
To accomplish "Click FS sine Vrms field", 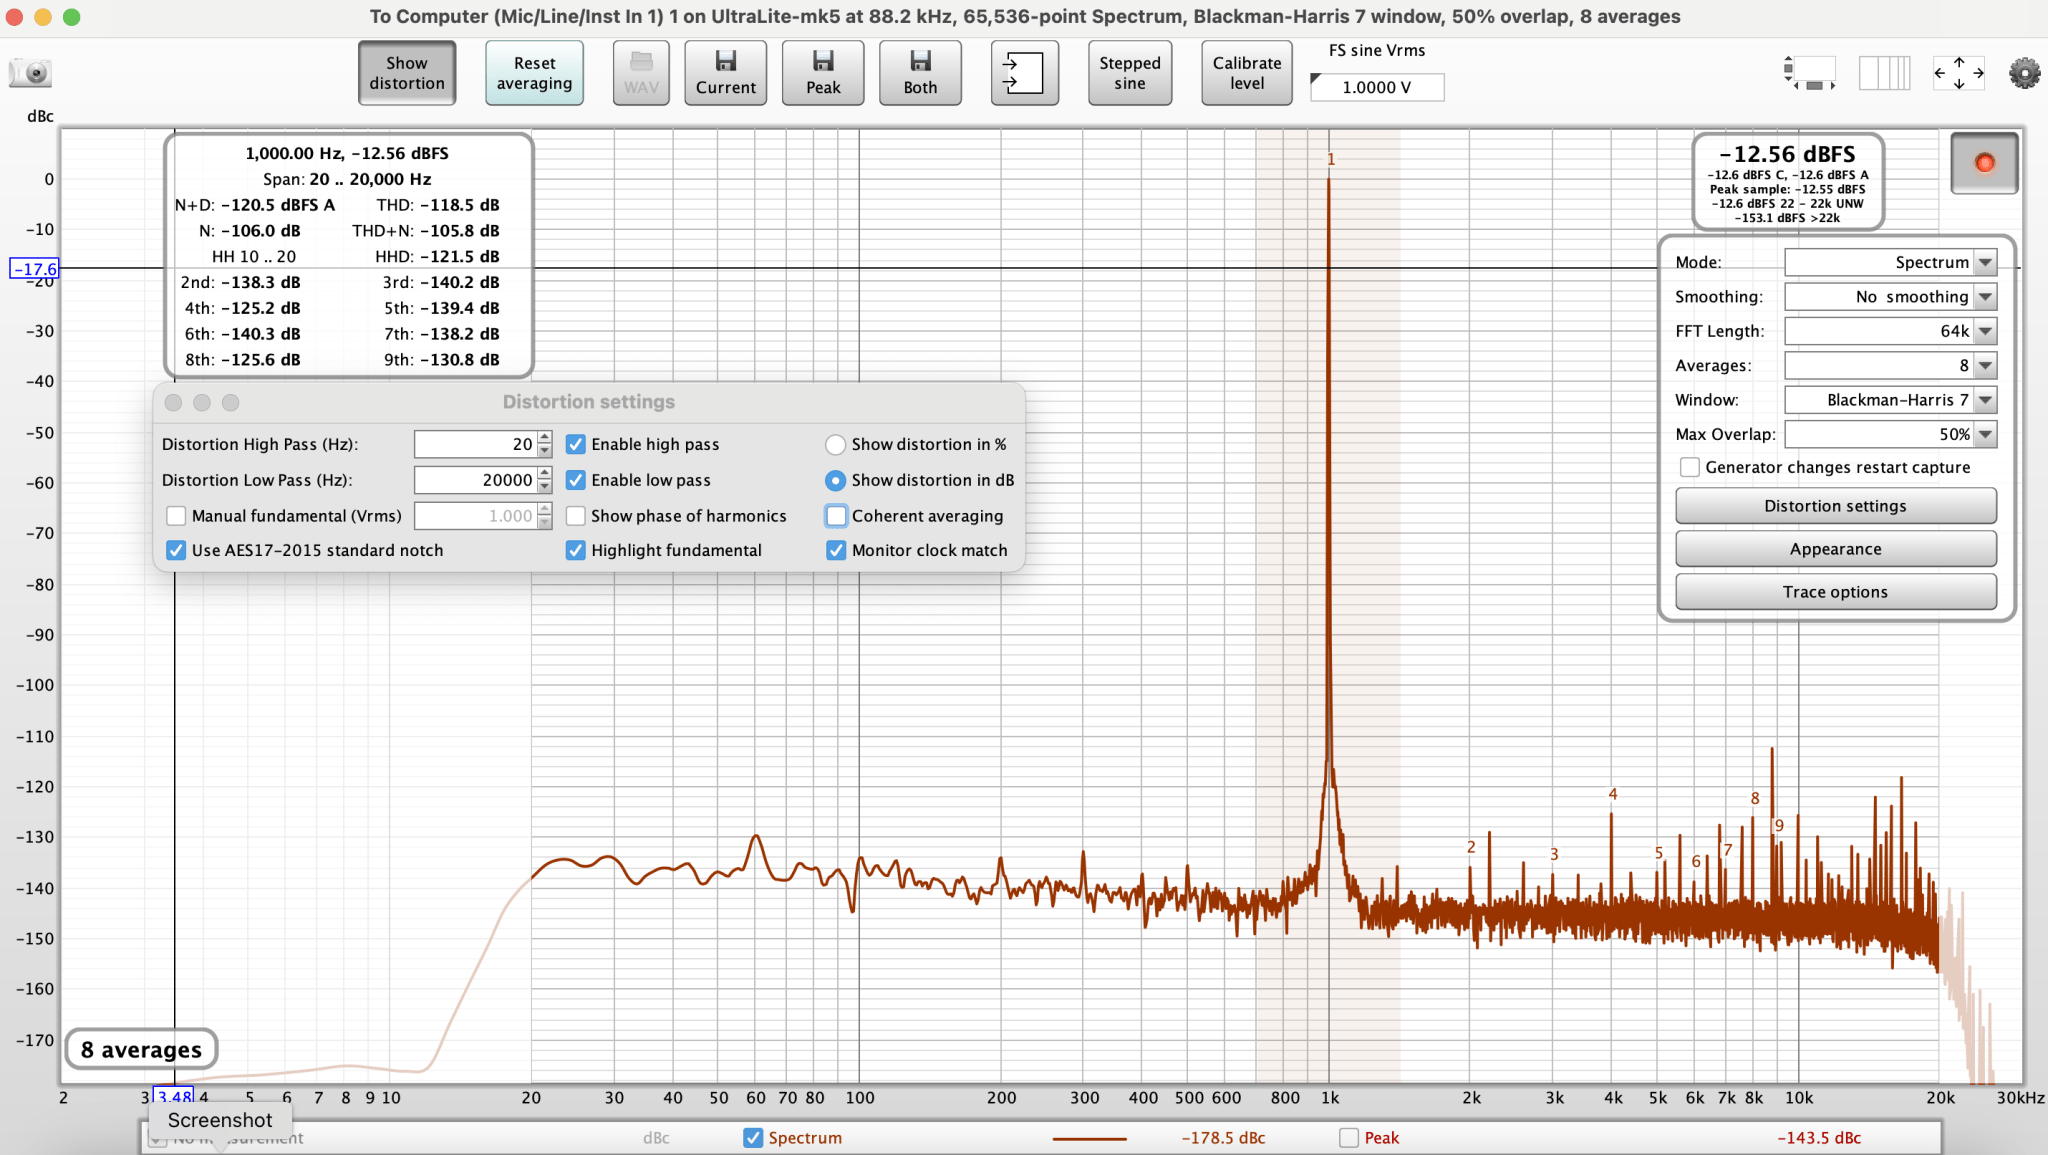I will [1377, 87].
